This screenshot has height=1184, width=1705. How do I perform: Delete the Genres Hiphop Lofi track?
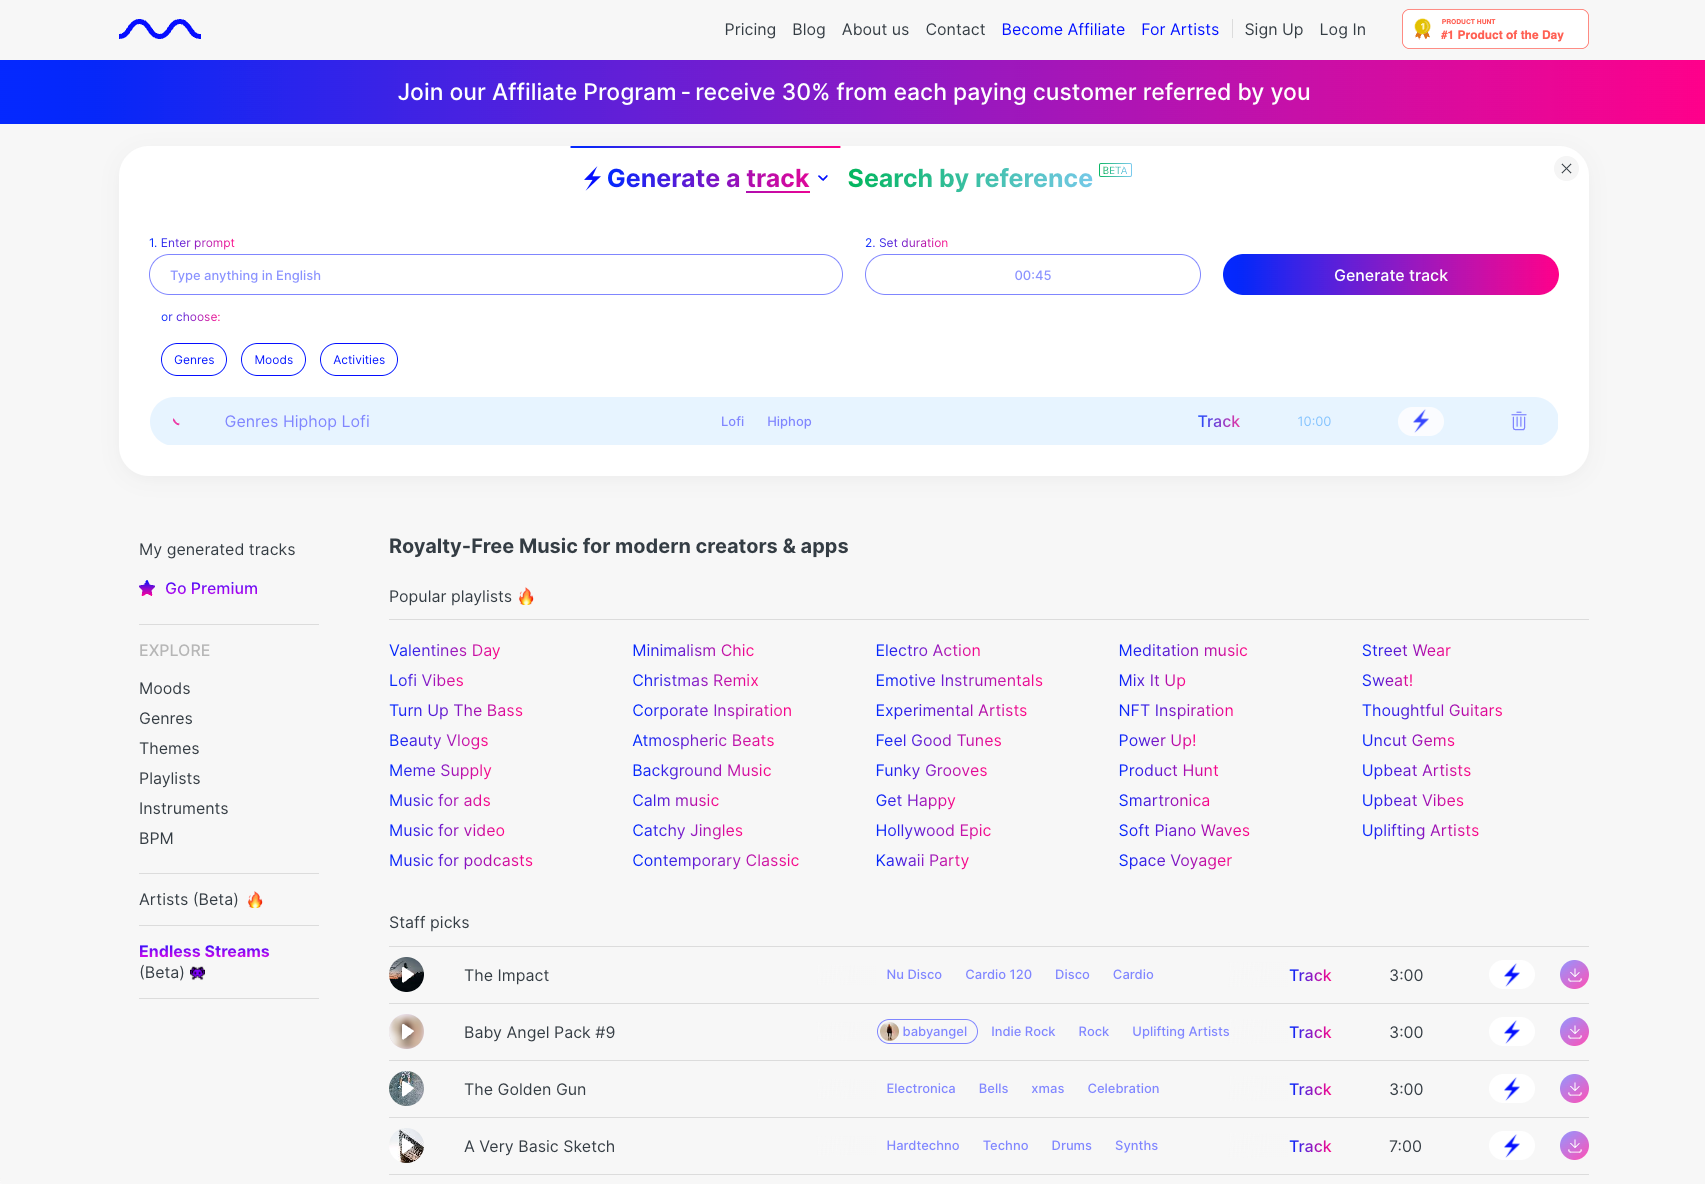[x=1519, y=421]
